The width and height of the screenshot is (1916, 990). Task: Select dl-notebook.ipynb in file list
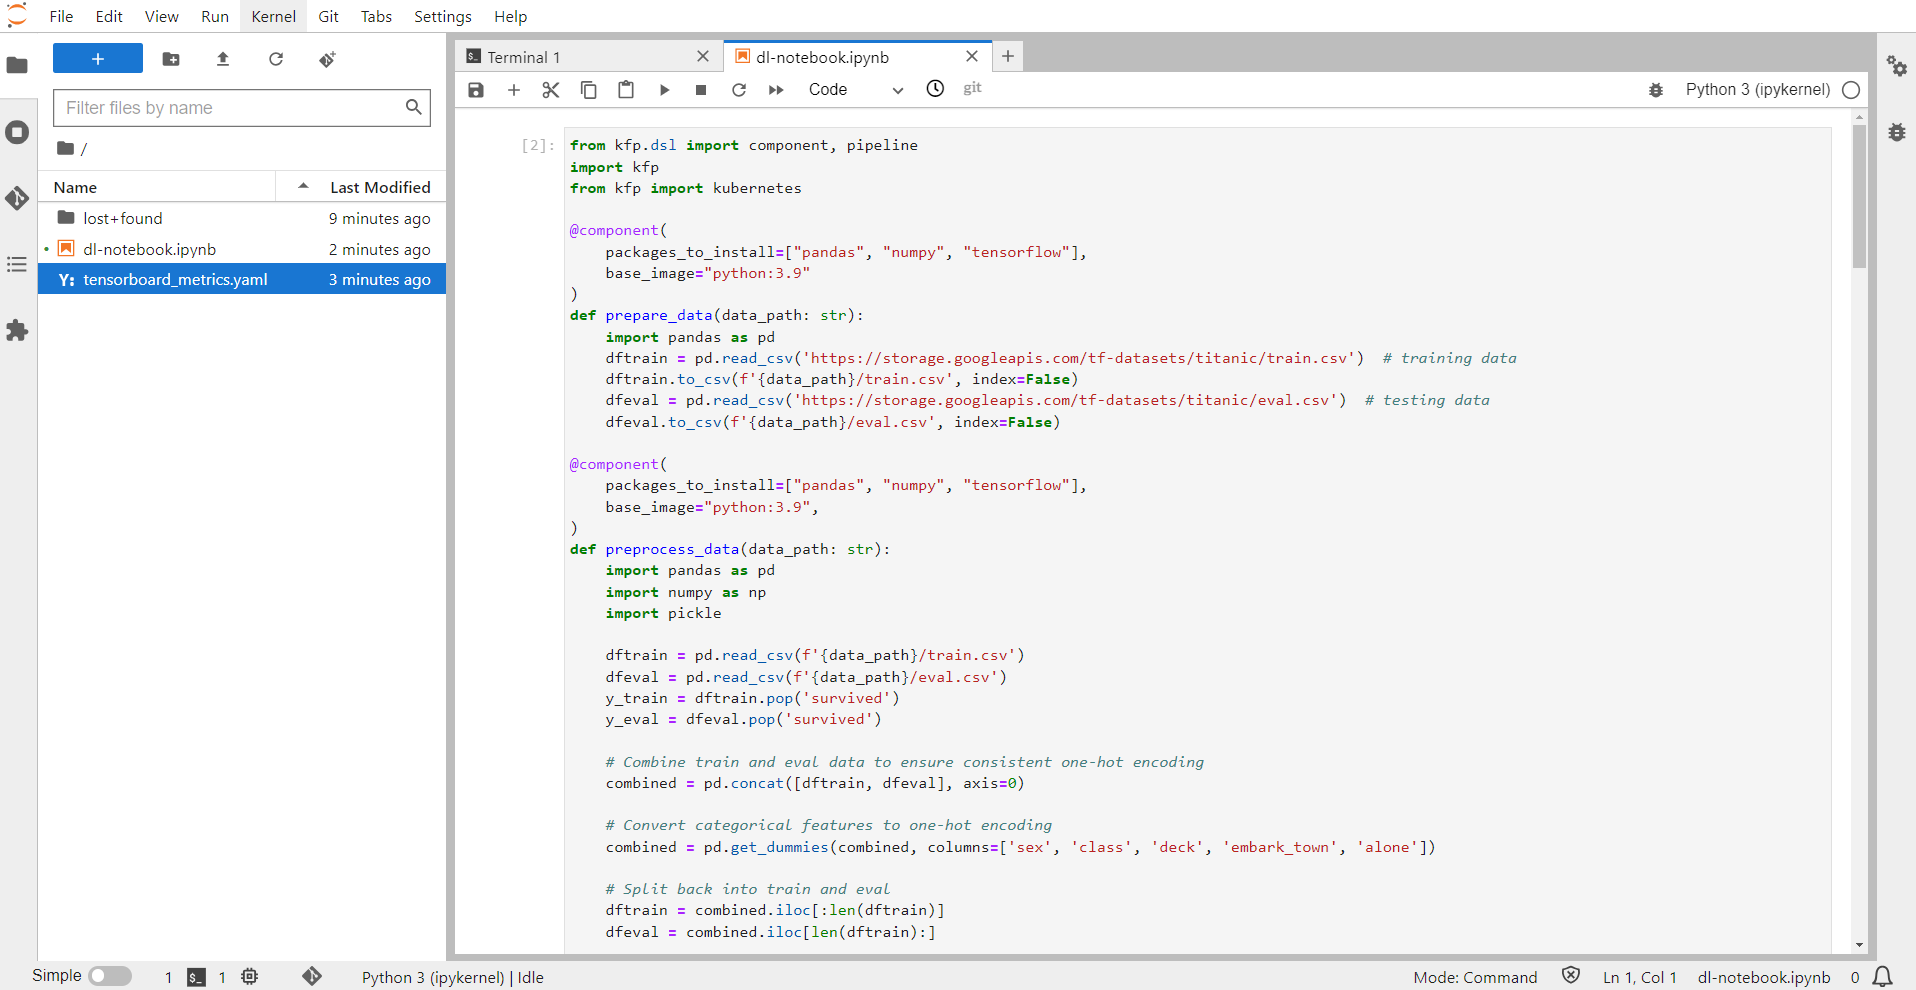(242, 249)
